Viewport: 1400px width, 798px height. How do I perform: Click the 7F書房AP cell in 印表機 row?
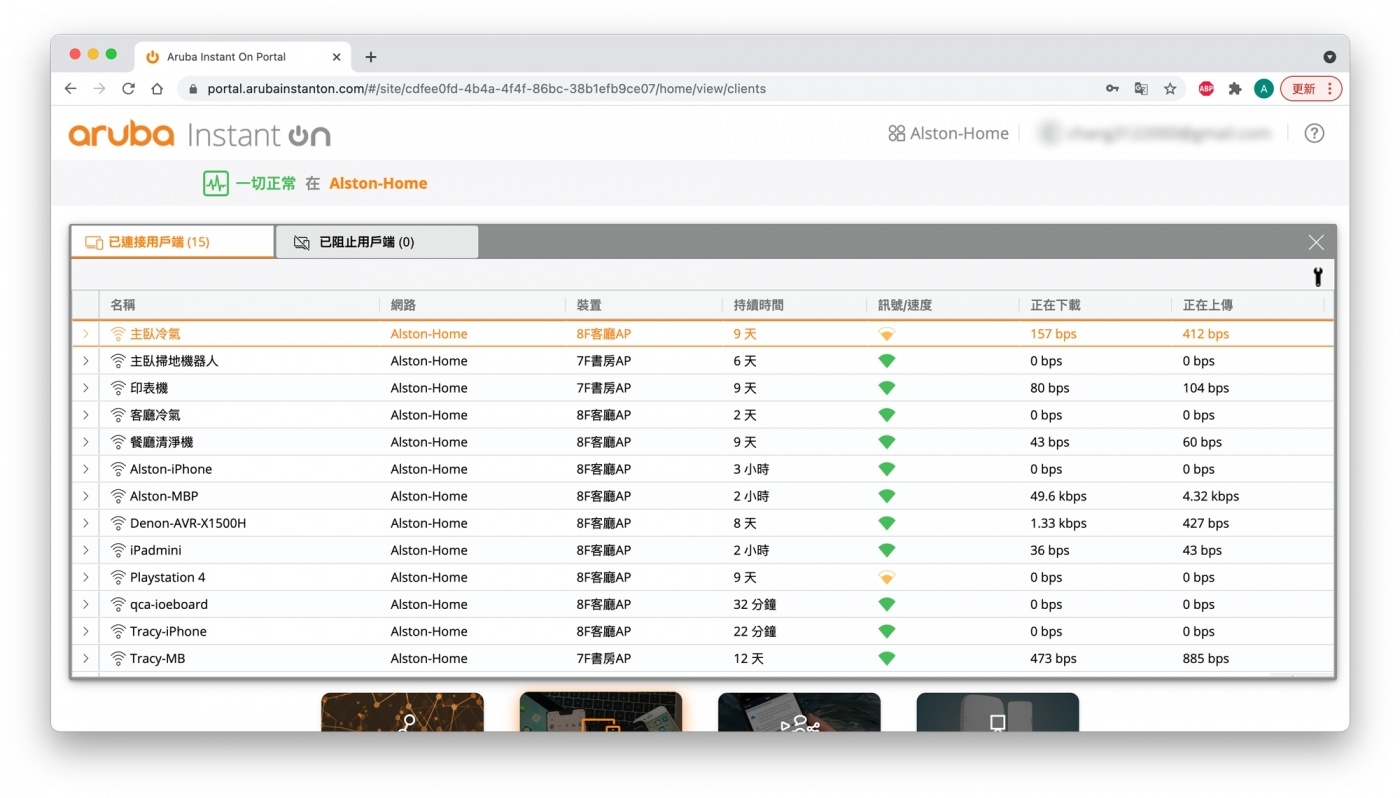[603, 388]
